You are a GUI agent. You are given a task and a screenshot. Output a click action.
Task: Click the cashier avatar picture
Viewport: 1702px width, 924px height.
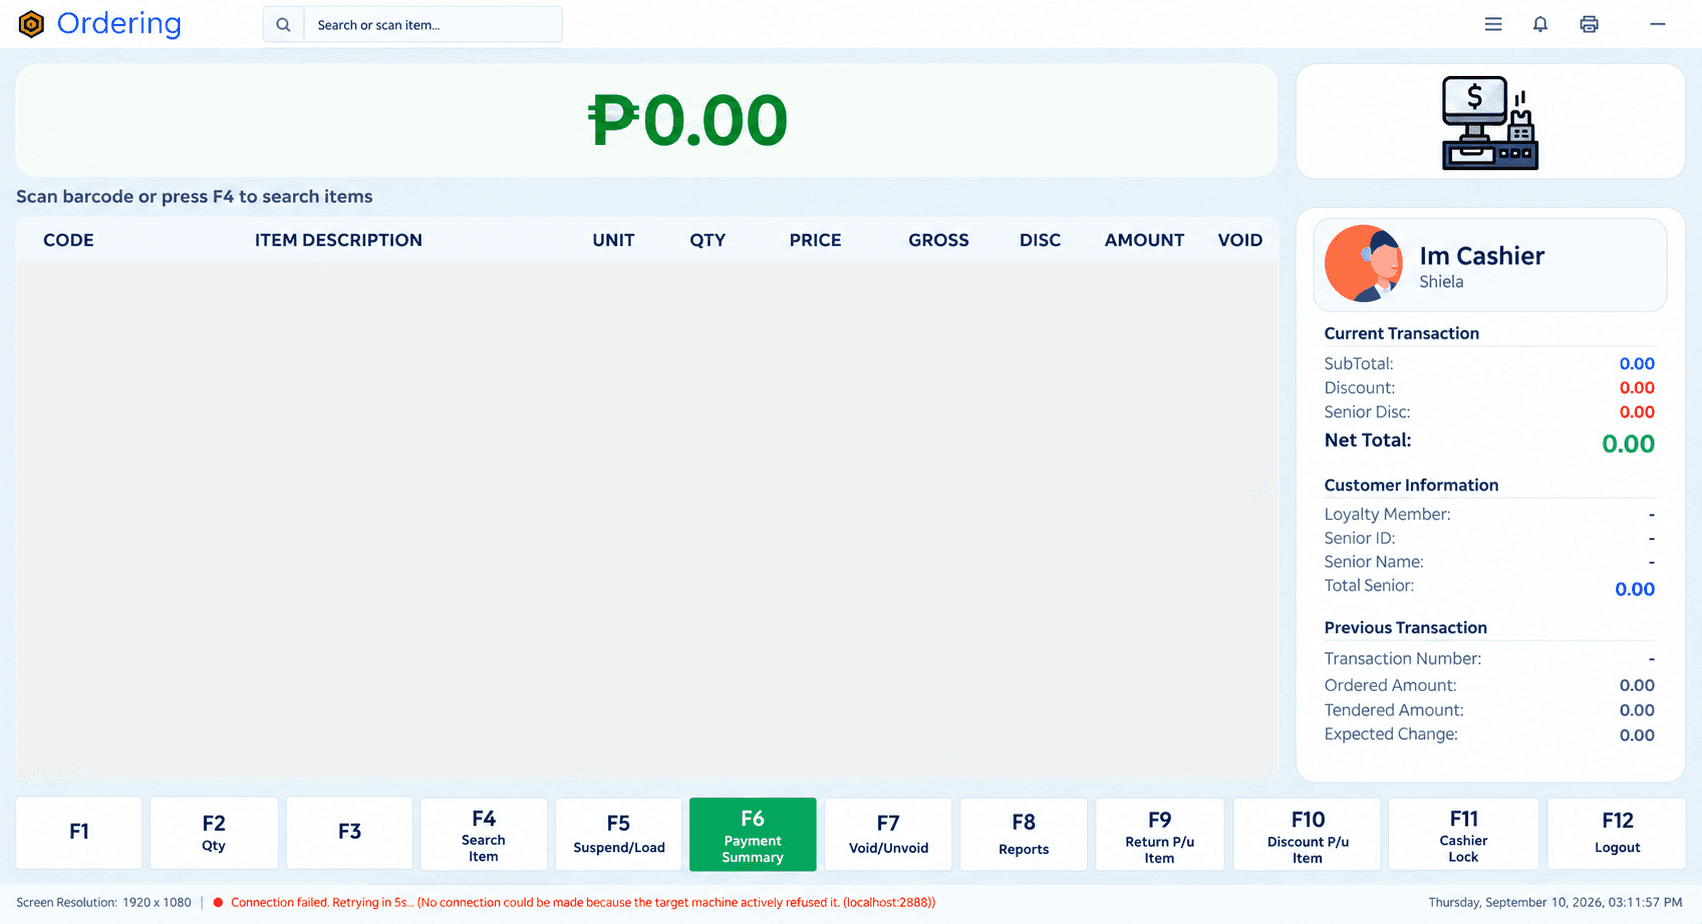(x=1364, y=264)
